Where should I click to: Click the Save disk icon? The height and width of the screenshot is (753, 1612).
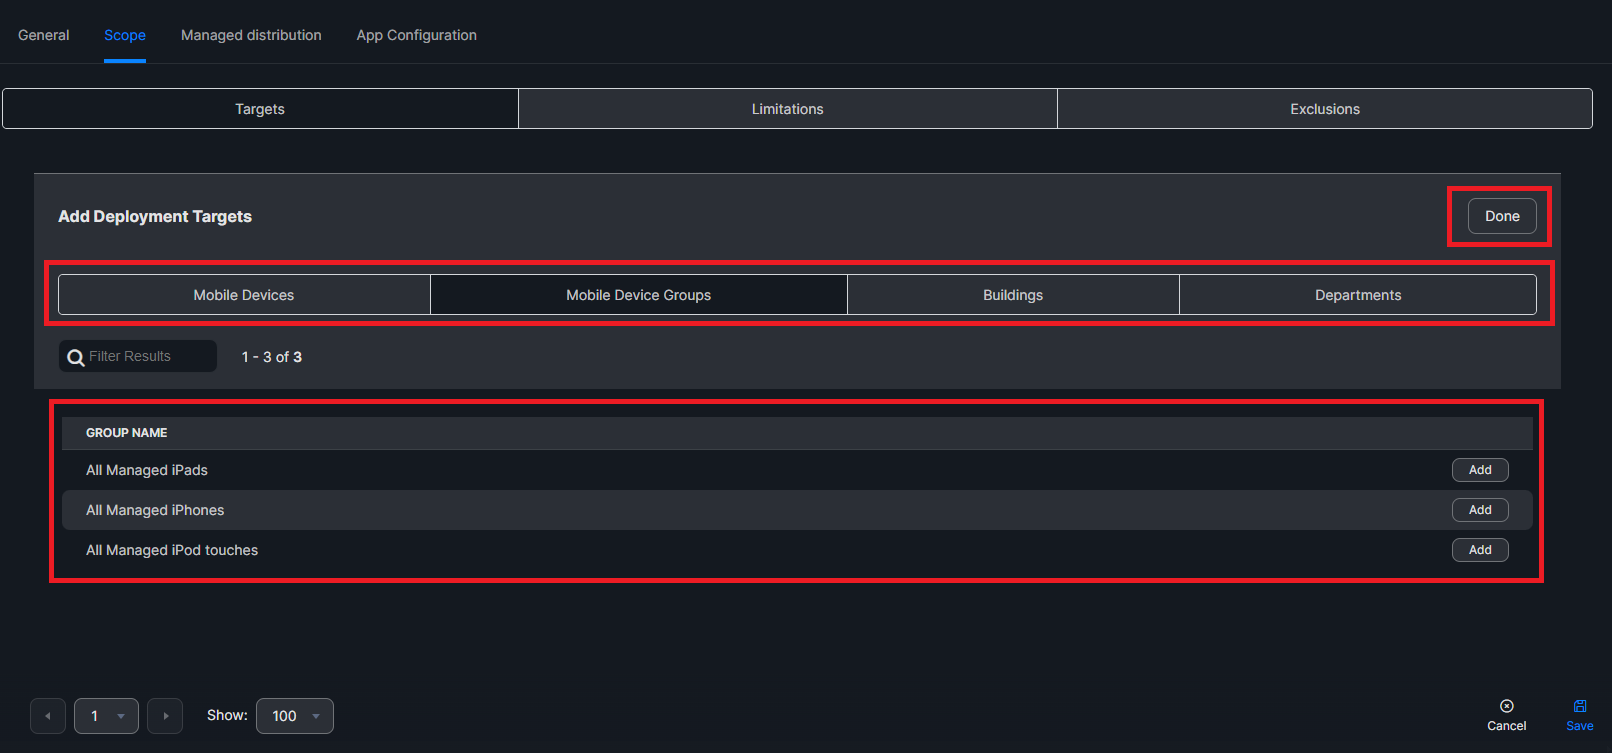pos(1580,706)
